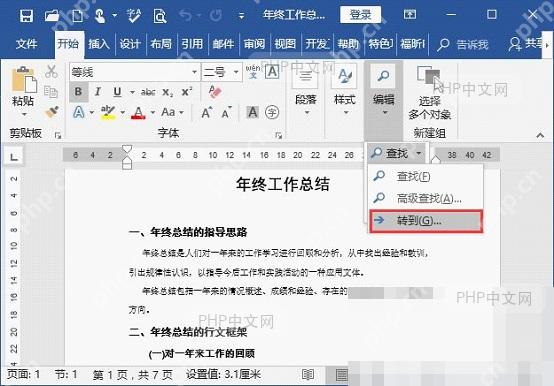Open the font size 二号 dropdown
This screenshot has height=386, width=554.
(236, 72)
